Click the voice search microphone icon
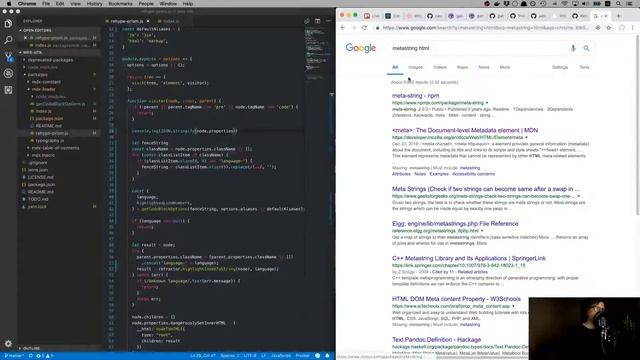Viewport: 640px width, 360px height. tap(573, 48)
